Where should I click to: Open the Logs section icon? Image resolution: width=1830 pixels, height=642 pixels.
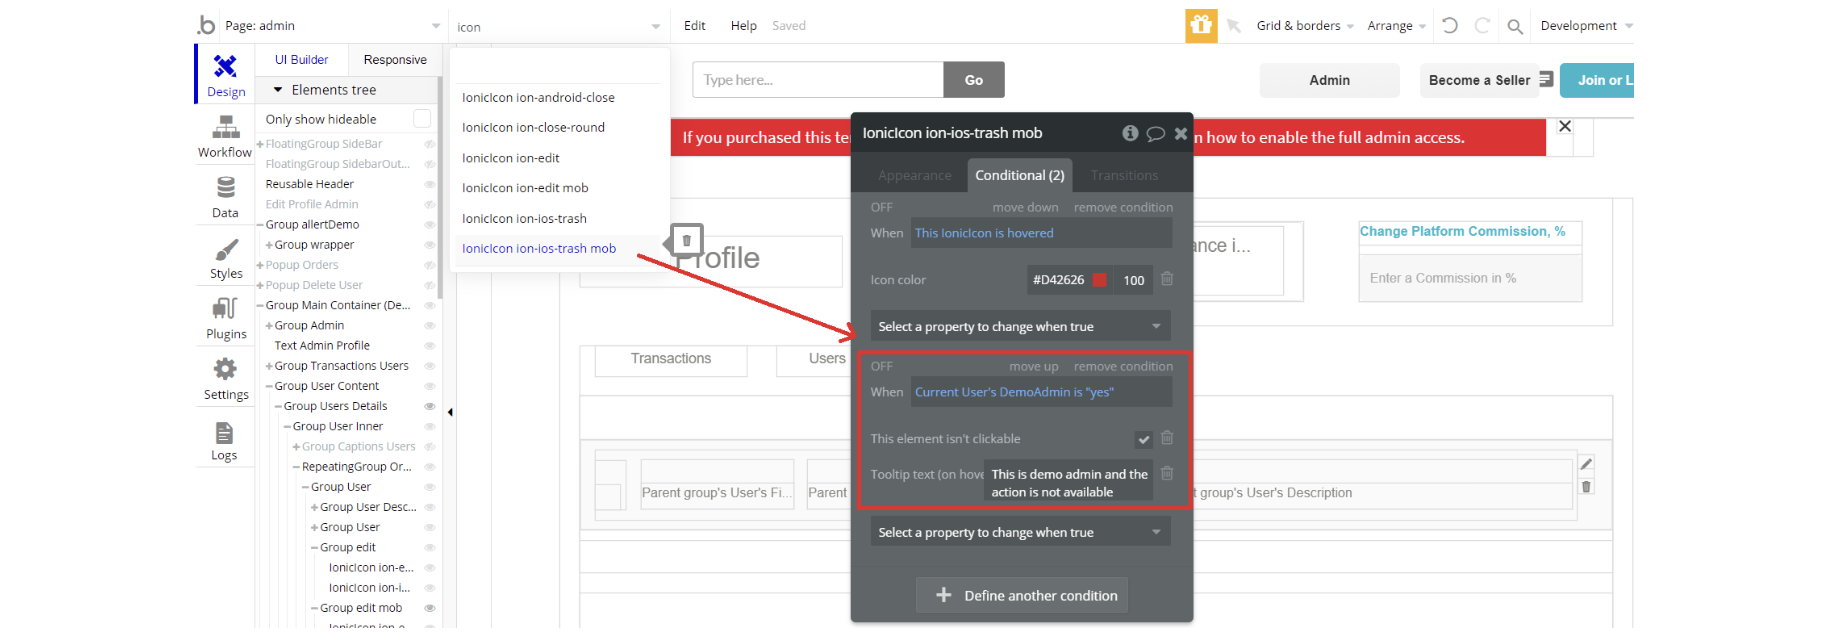coord(224,440)
